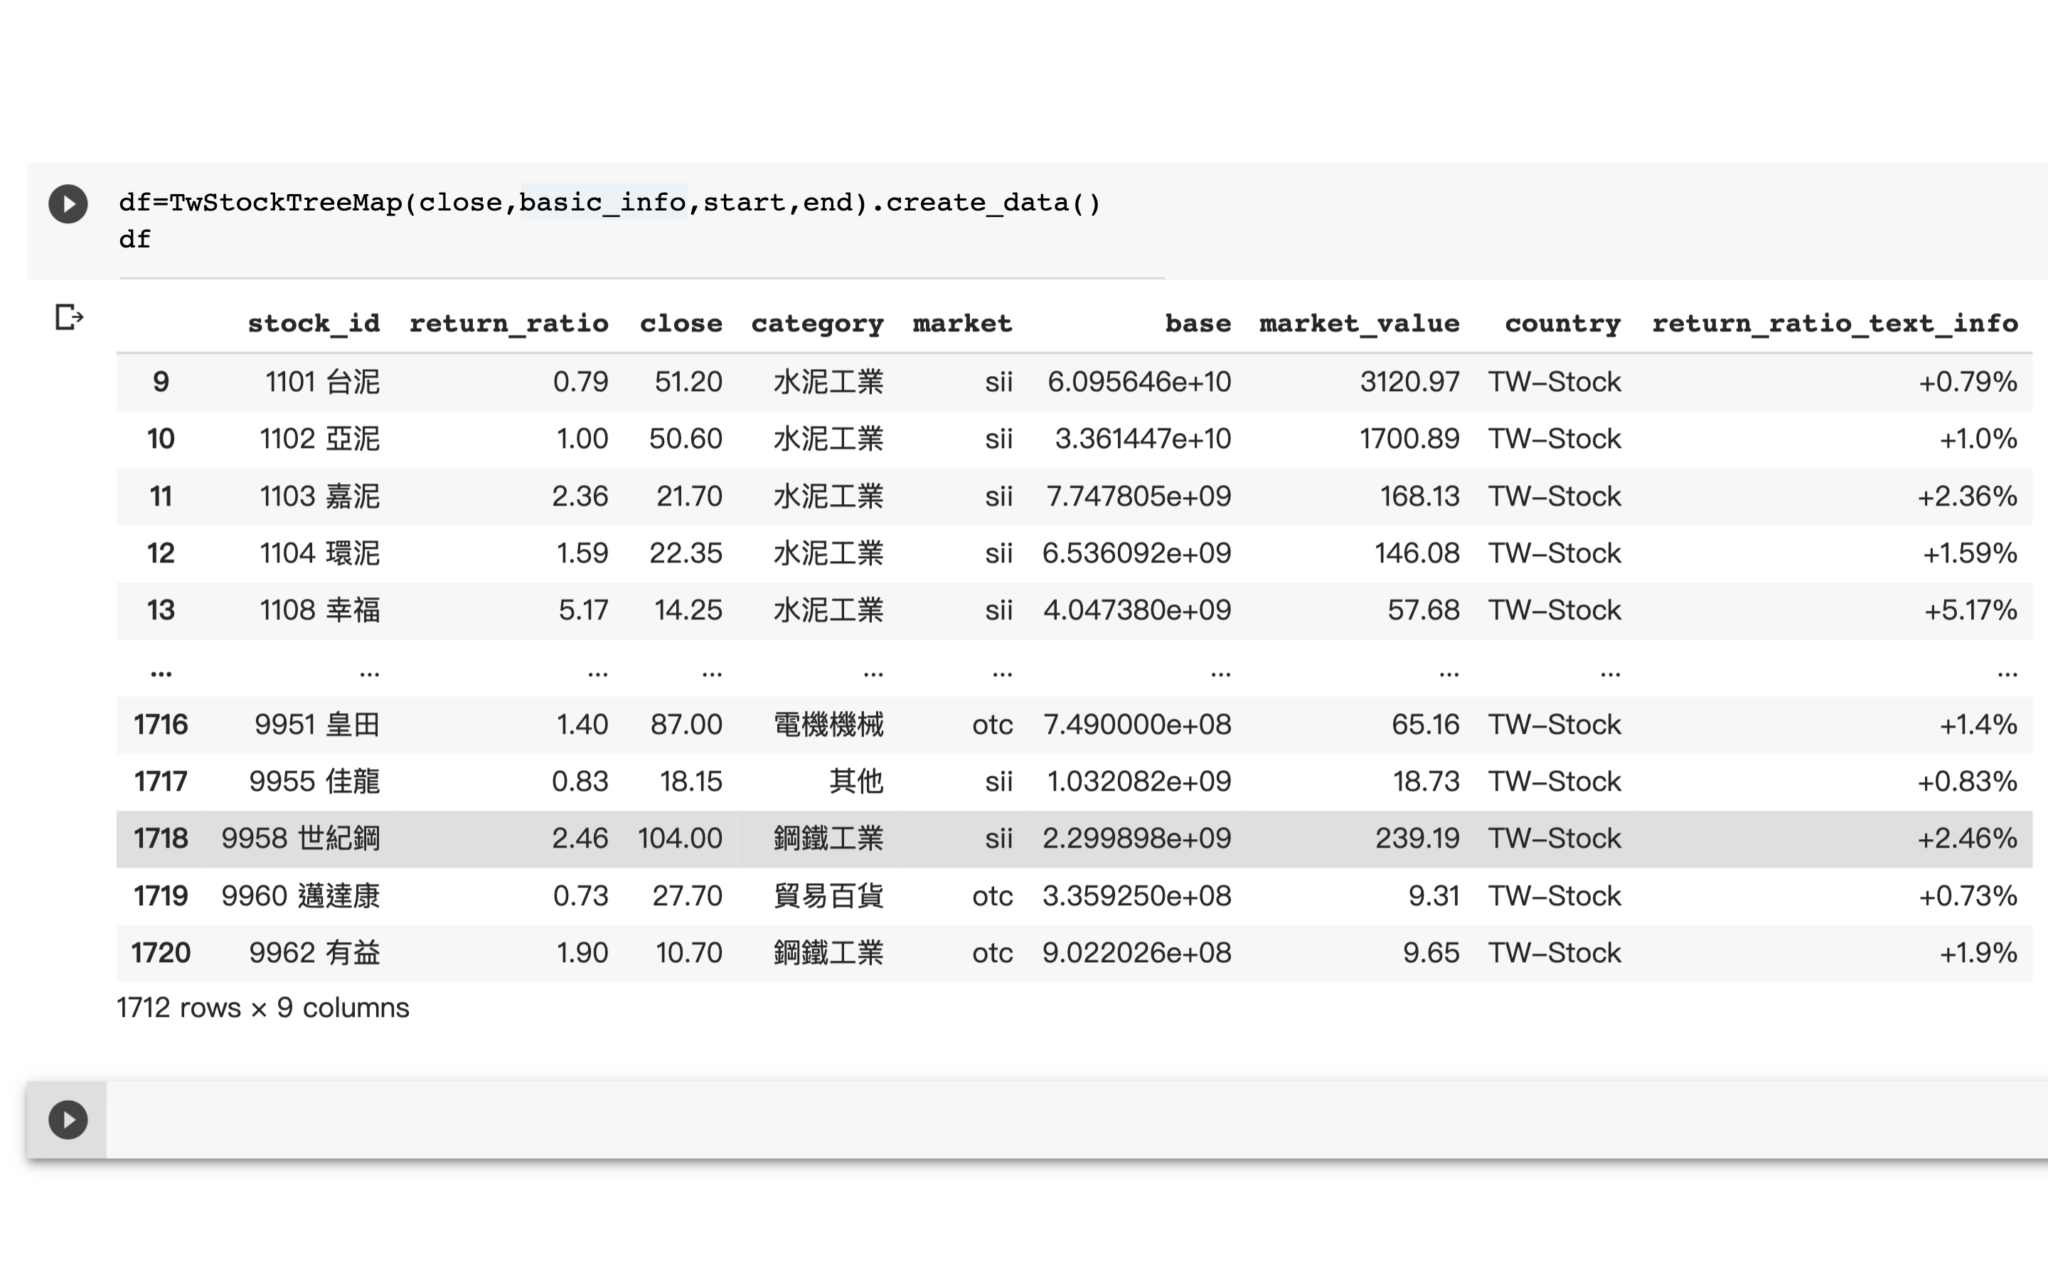Click the stock_id column header
Image resolution: width=2048 pixels, height=1280 pixels.
(313, 324)
